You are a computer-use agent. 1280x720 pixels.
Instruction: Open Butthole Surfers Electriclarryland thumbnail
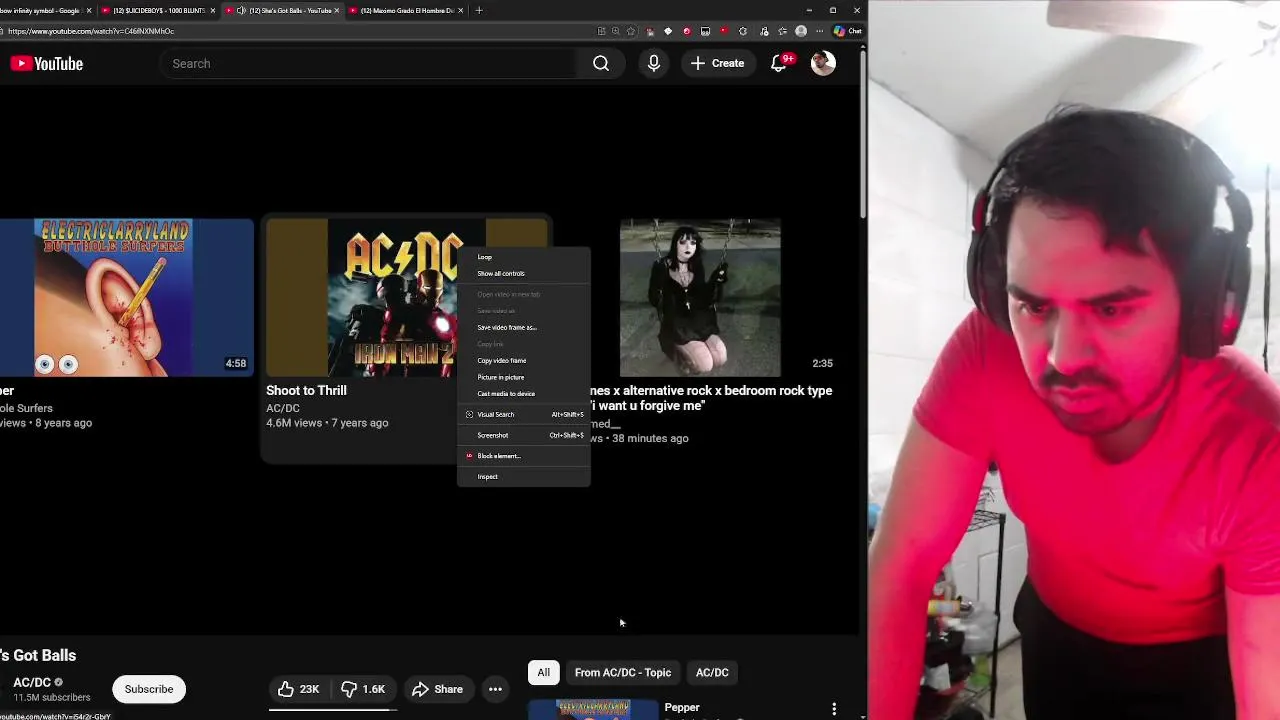point(126,298)
